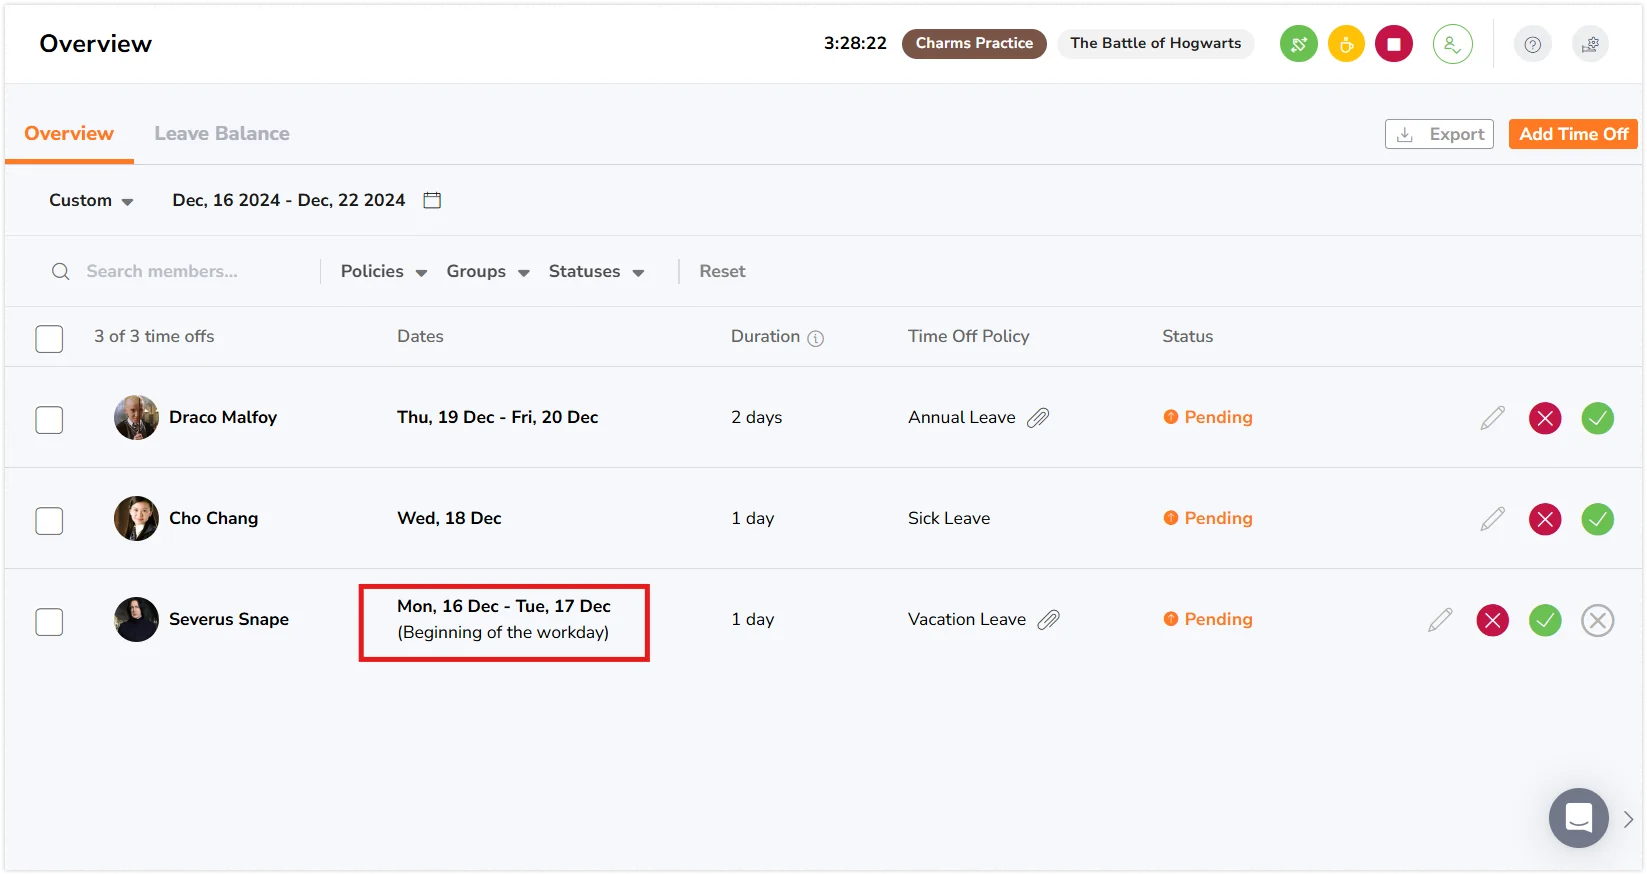Click Draco Malfoy's avatar

[136, 417]
